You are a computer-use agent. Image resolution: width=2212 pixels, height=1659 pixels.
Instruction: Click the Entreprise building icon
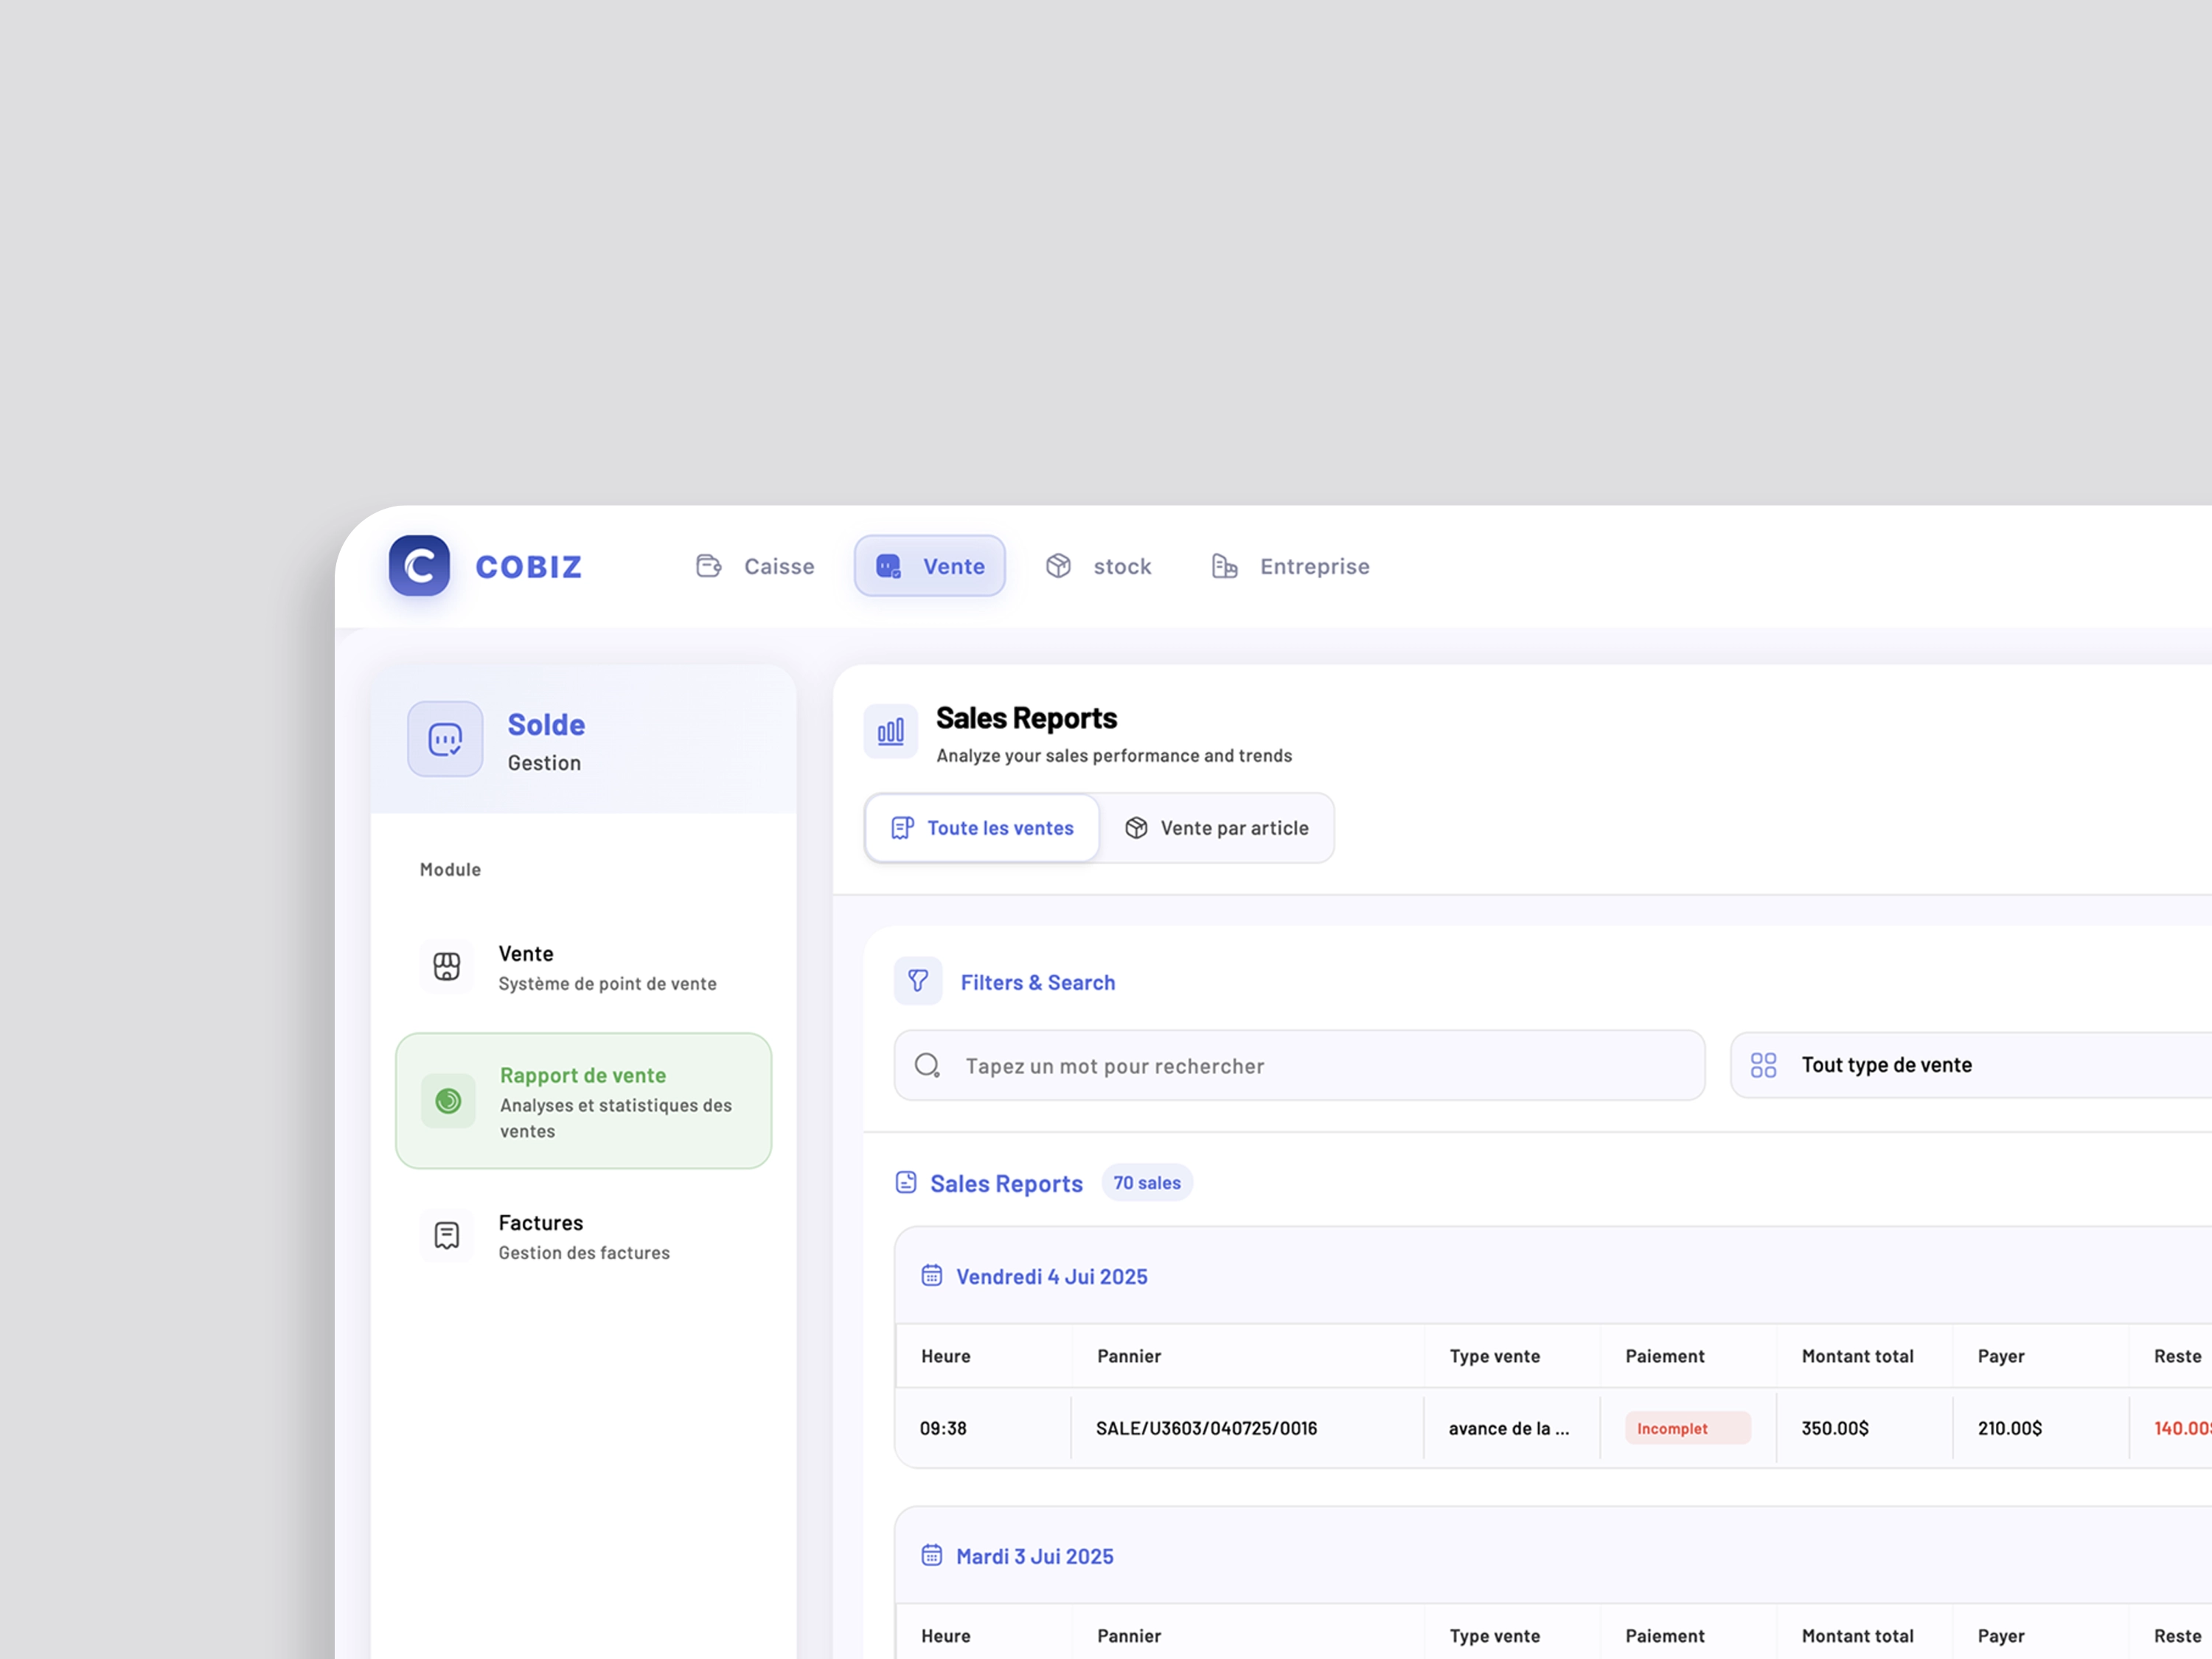click(1225, 566)
